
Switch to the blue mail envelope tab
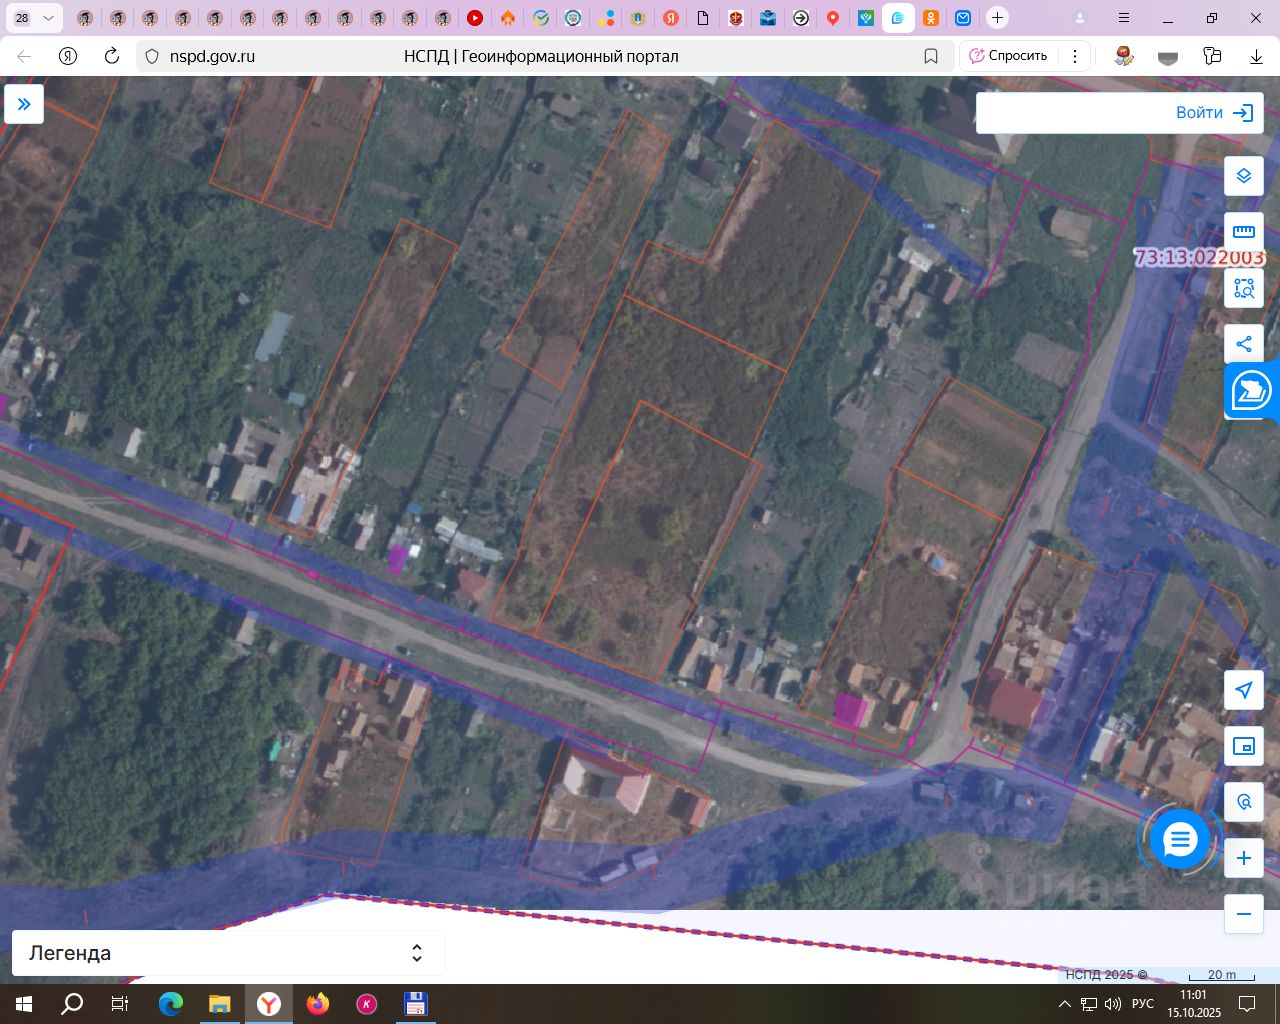[962, 18]
